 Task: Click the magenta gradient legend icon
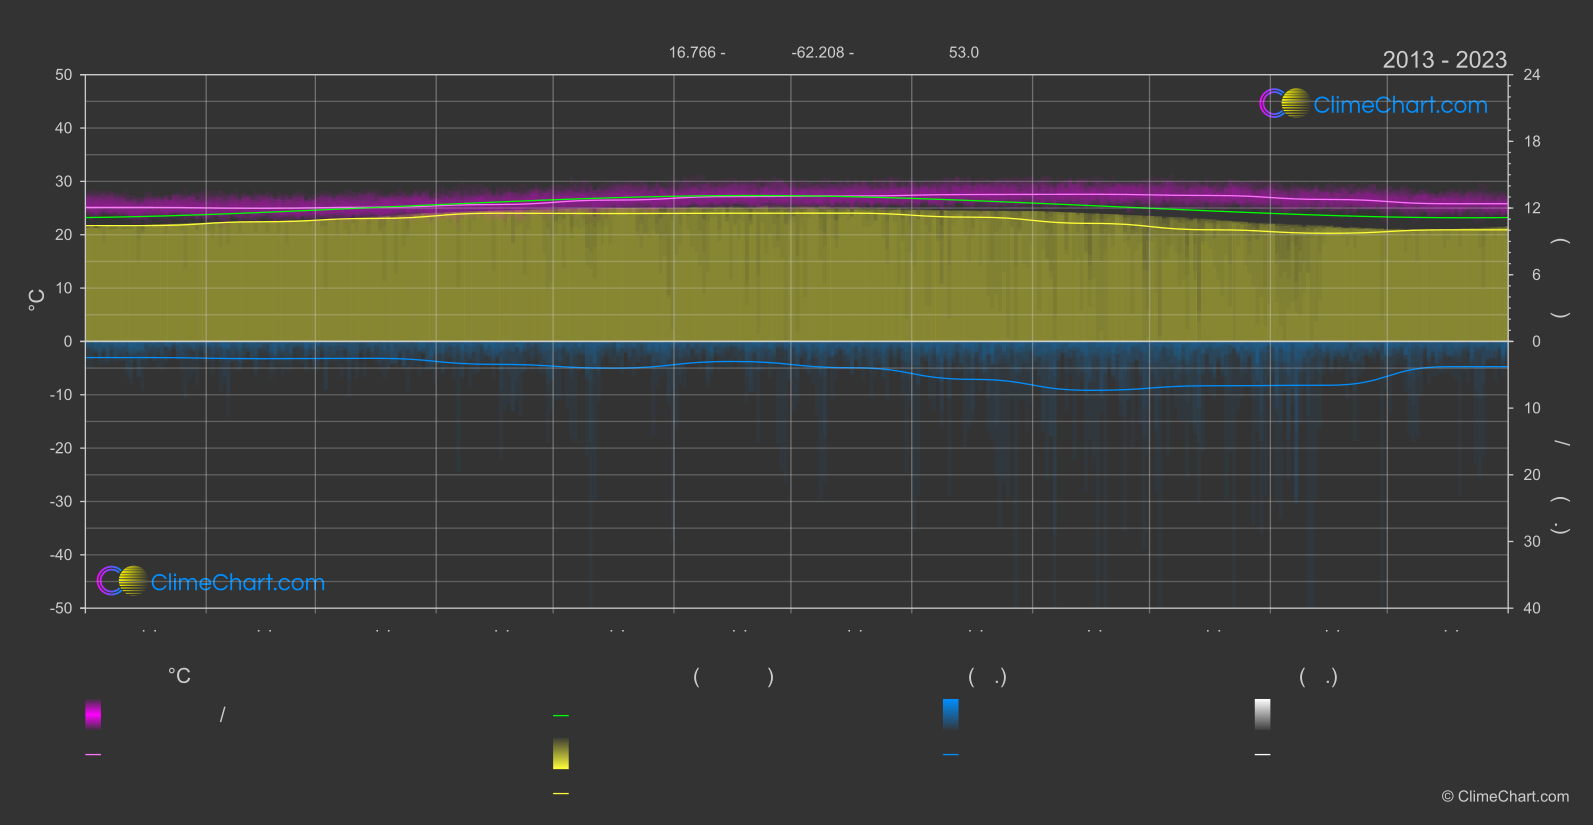[93, 714]
